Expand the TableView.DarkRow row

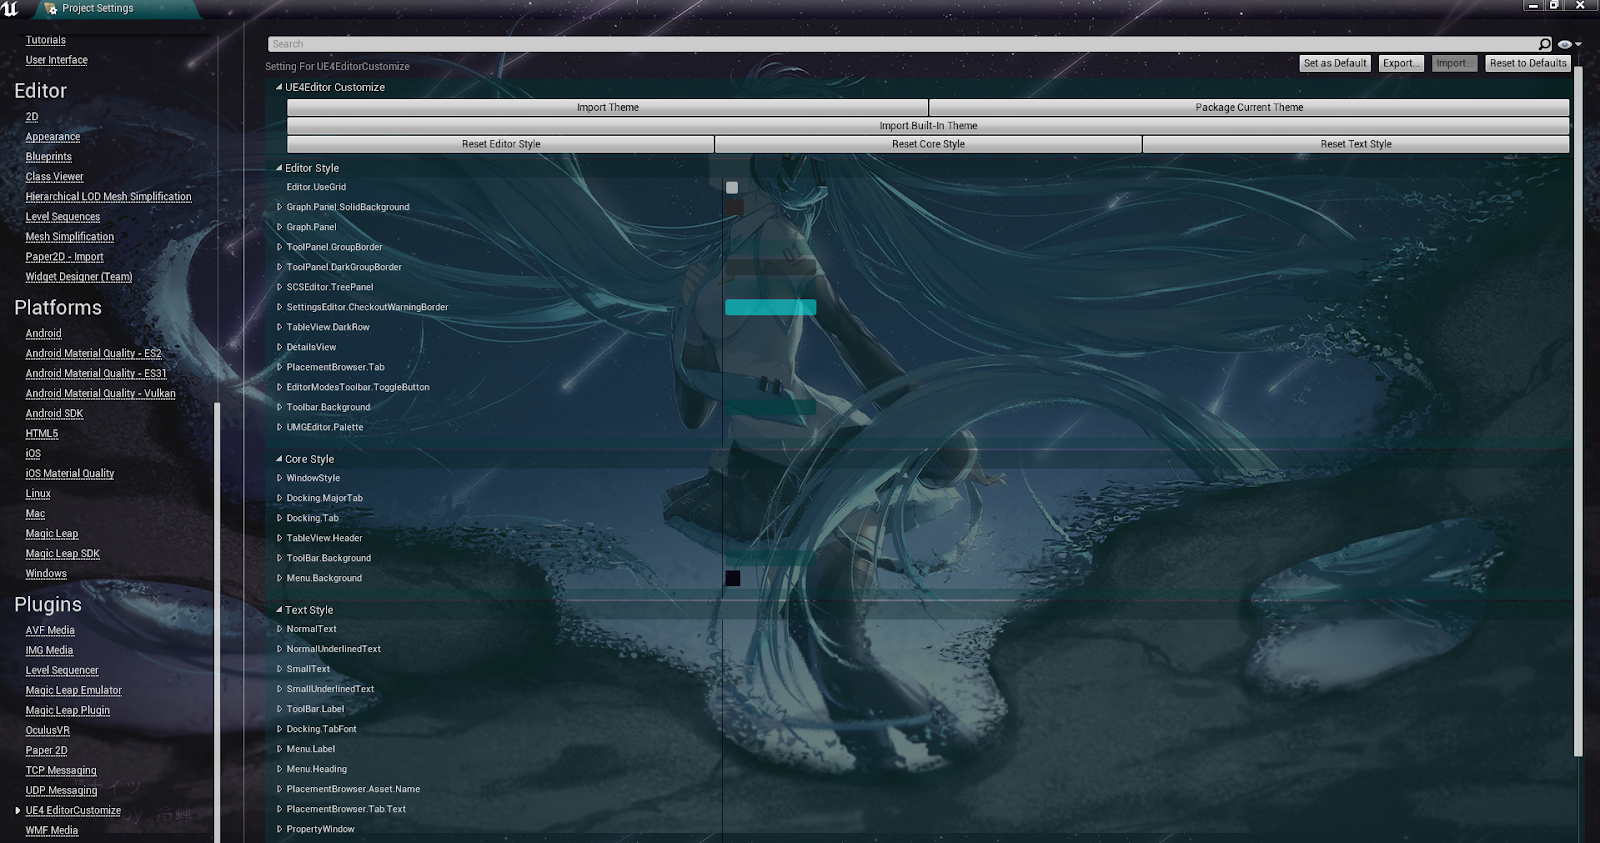(279, 327)
